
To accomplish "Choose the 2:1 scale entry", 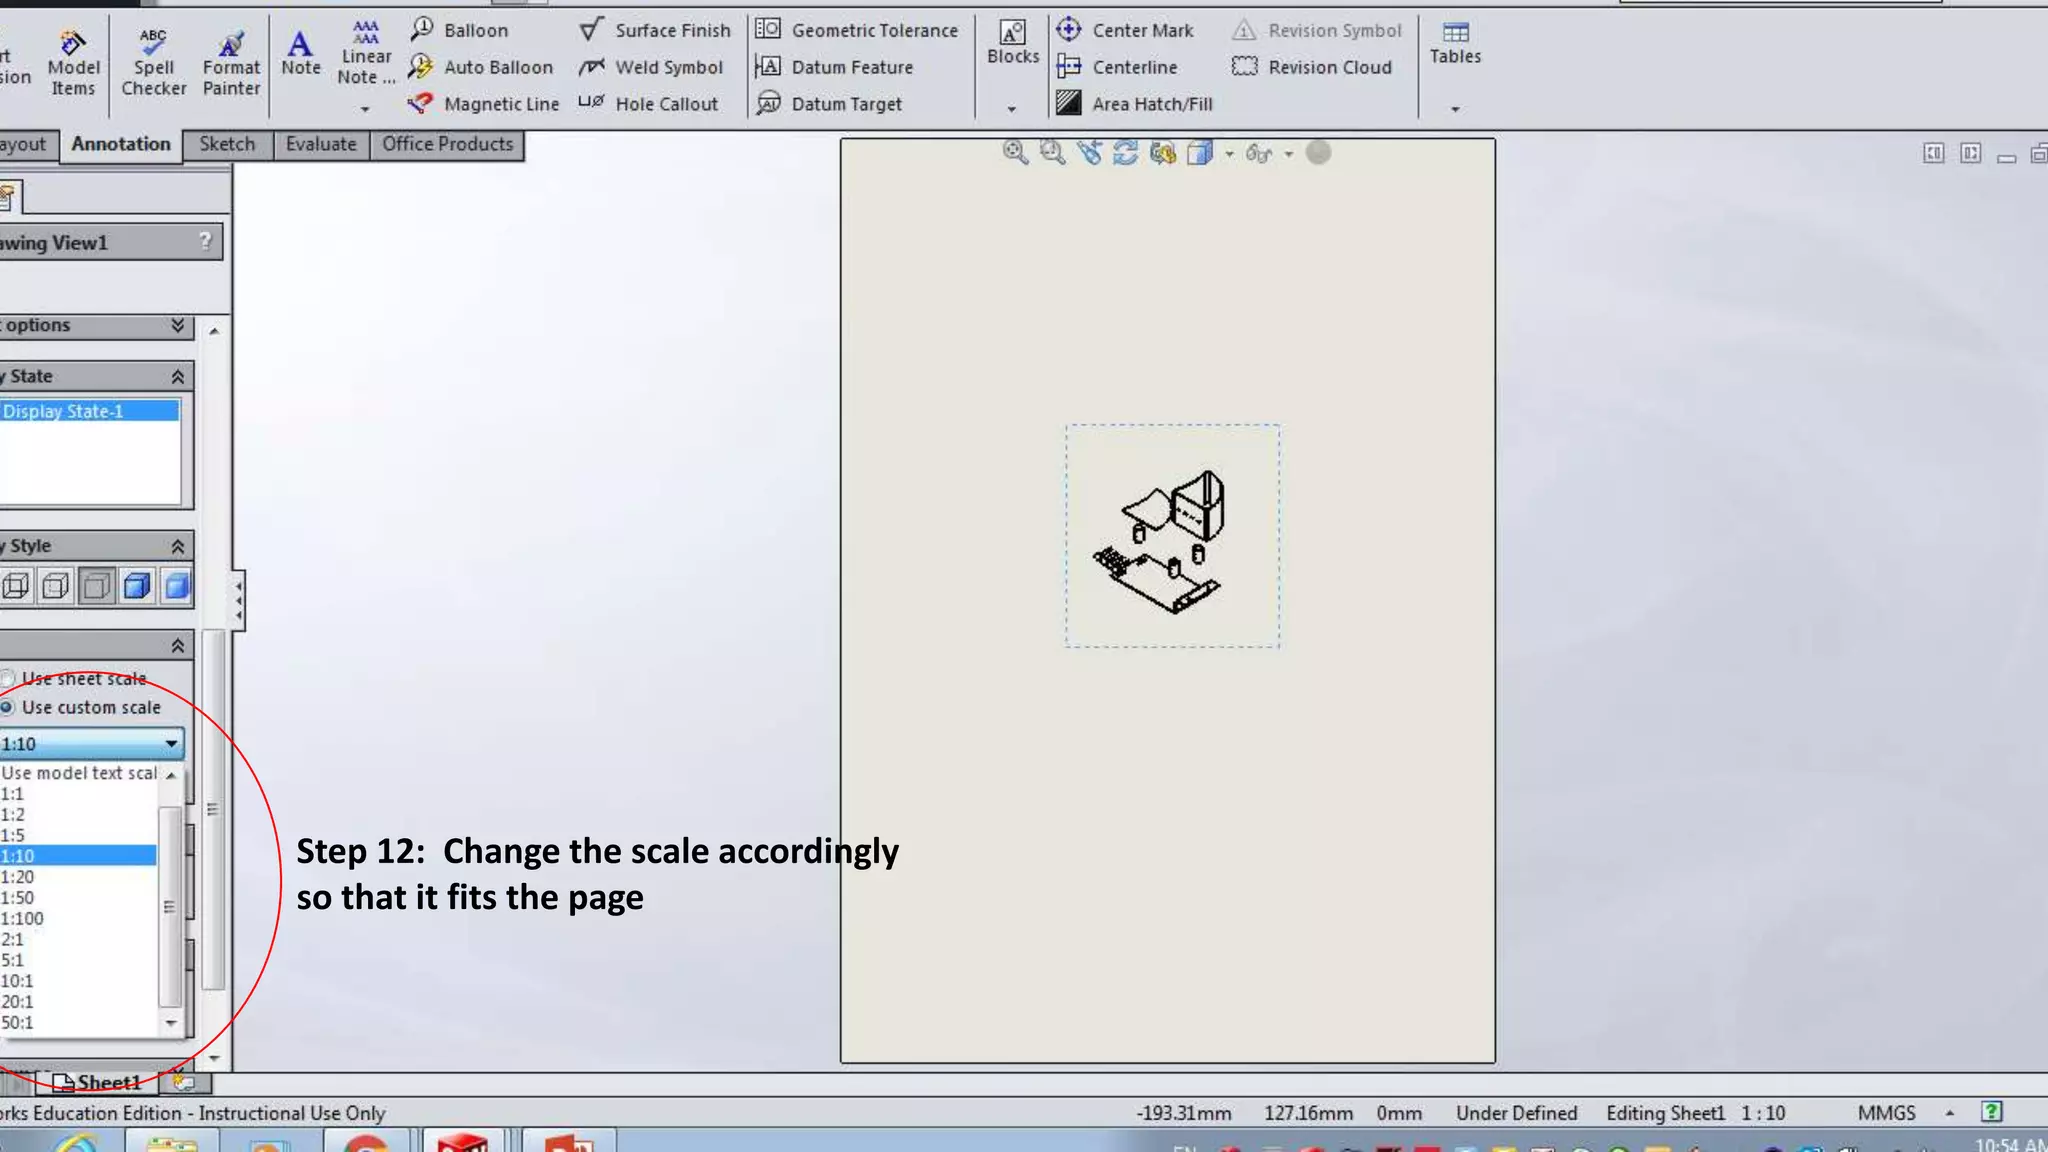I will point(78,940).
